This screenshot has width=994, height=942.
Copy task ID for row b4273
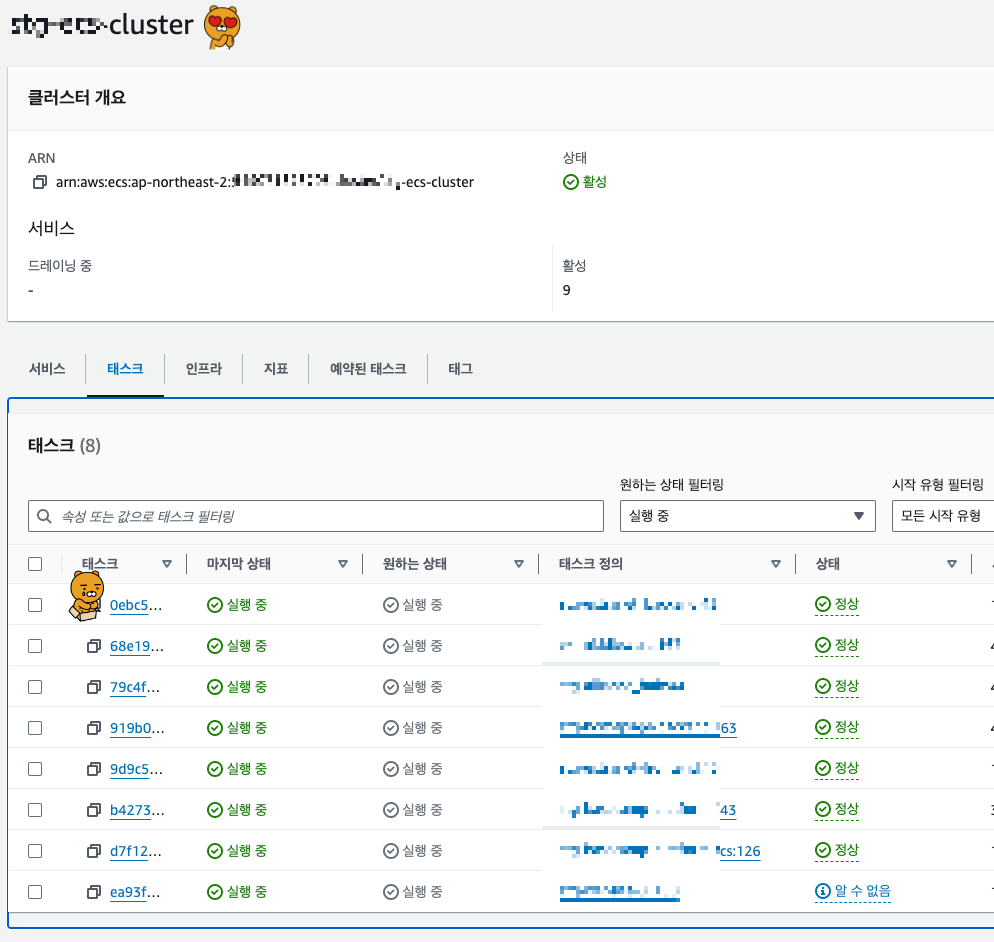(94, 810)
